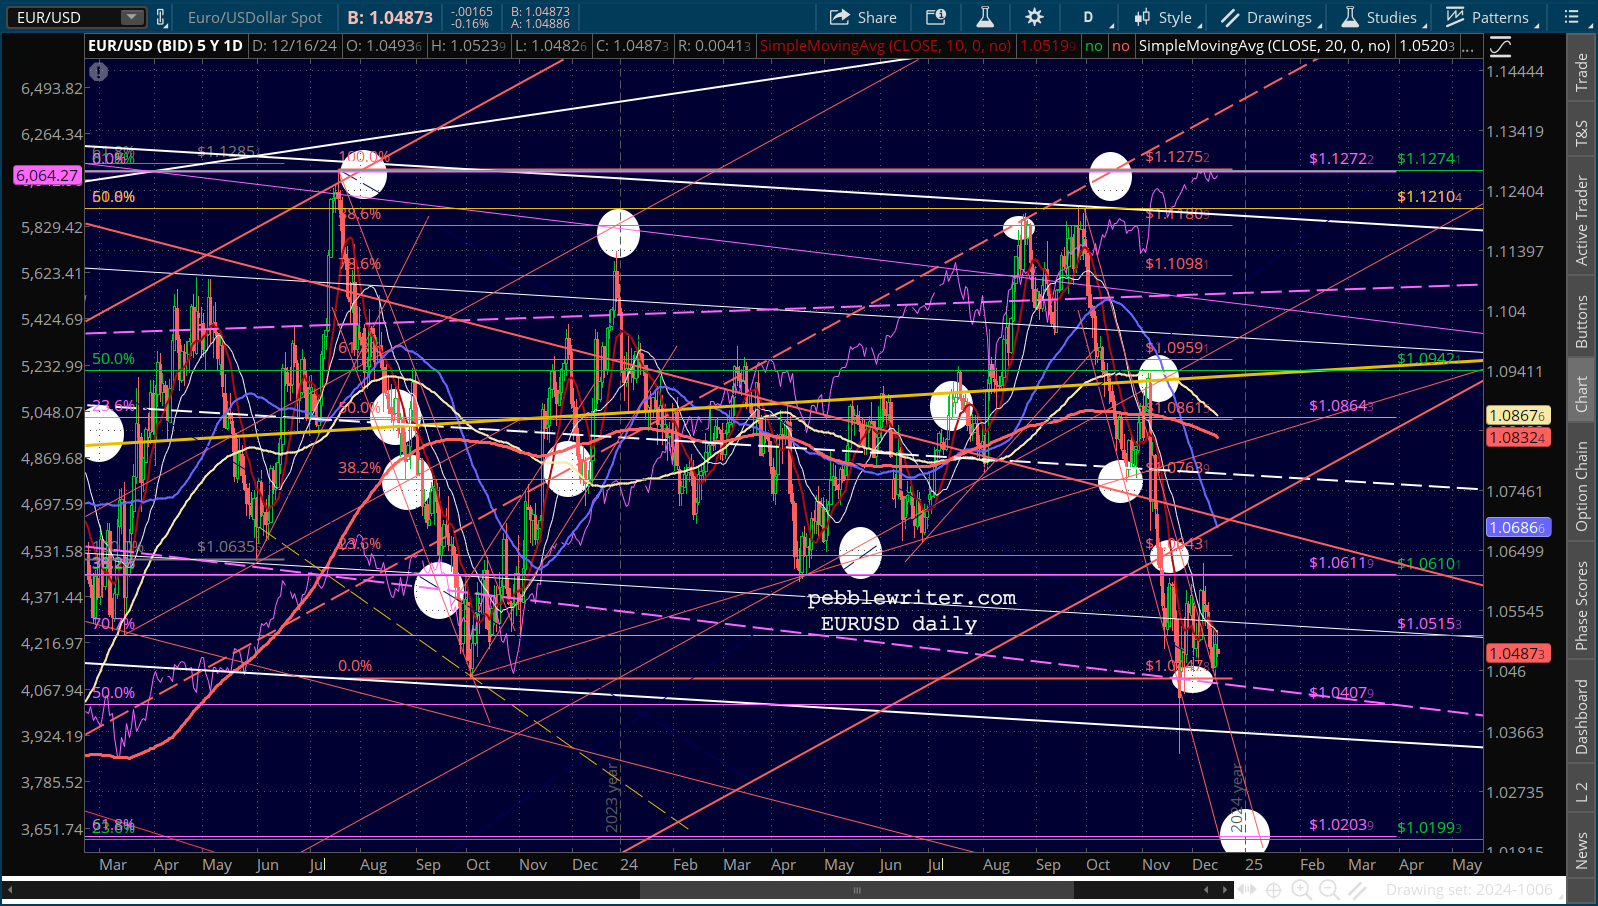The width and height of the screenshot is (1598, 906).
Task: Click the 2024 year vertical marker label
Action: 1237,798
